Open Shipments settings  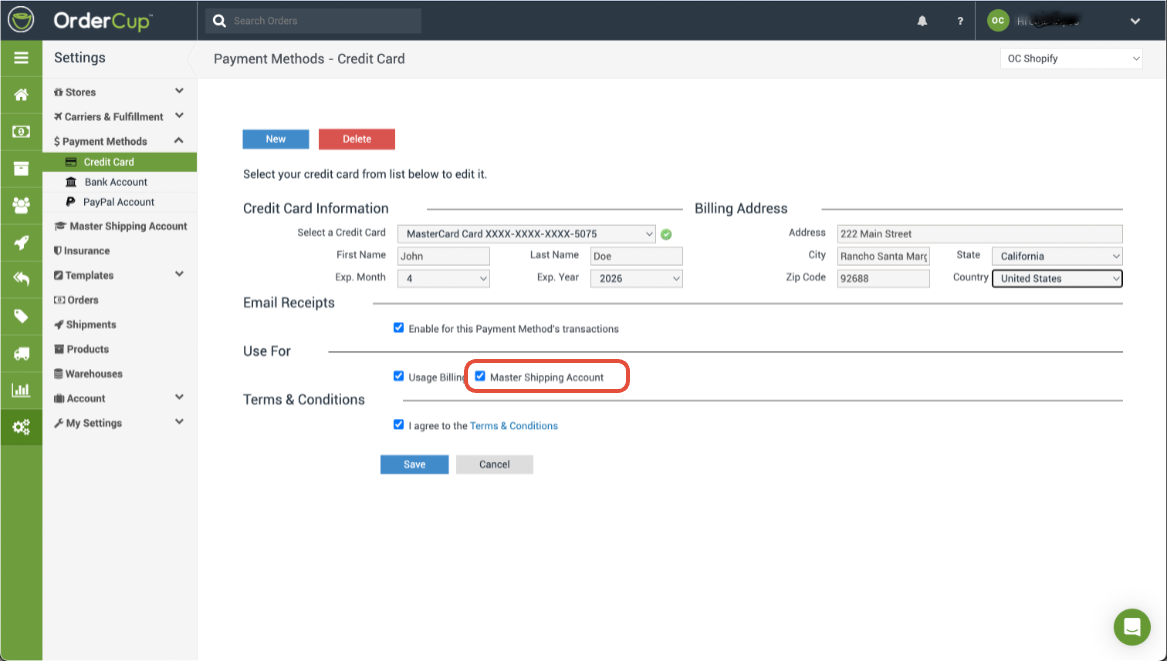click(x=85, y=325)
